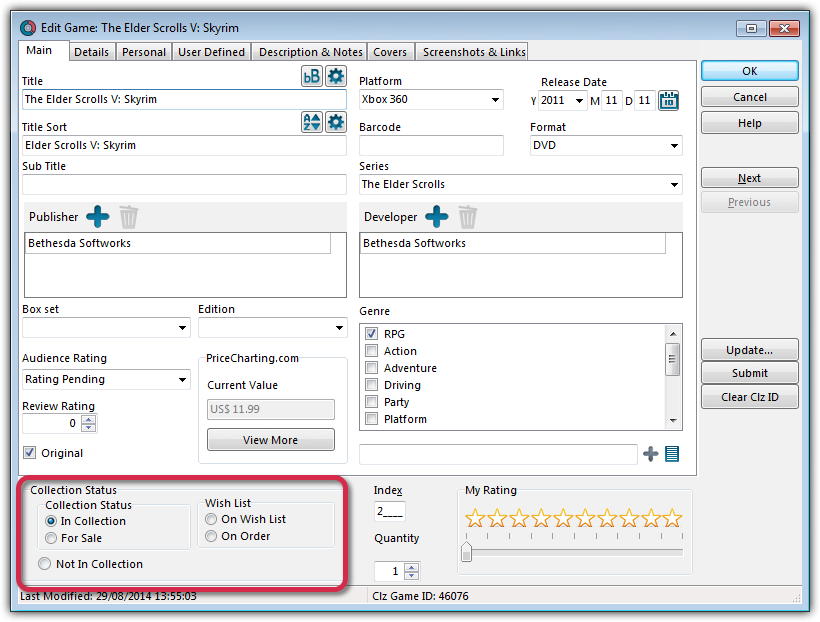This screenshot has height=622, width=820.
Task: Click the My Rating slider thumb
Action: pos(466,552)
